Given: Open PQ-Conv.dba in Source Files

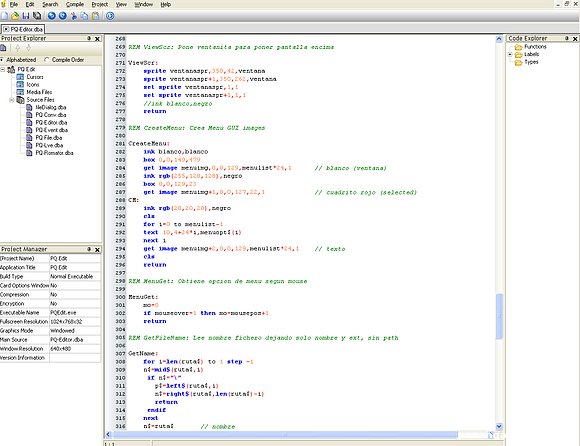Looking at the screenshot, I should point(51,115).
